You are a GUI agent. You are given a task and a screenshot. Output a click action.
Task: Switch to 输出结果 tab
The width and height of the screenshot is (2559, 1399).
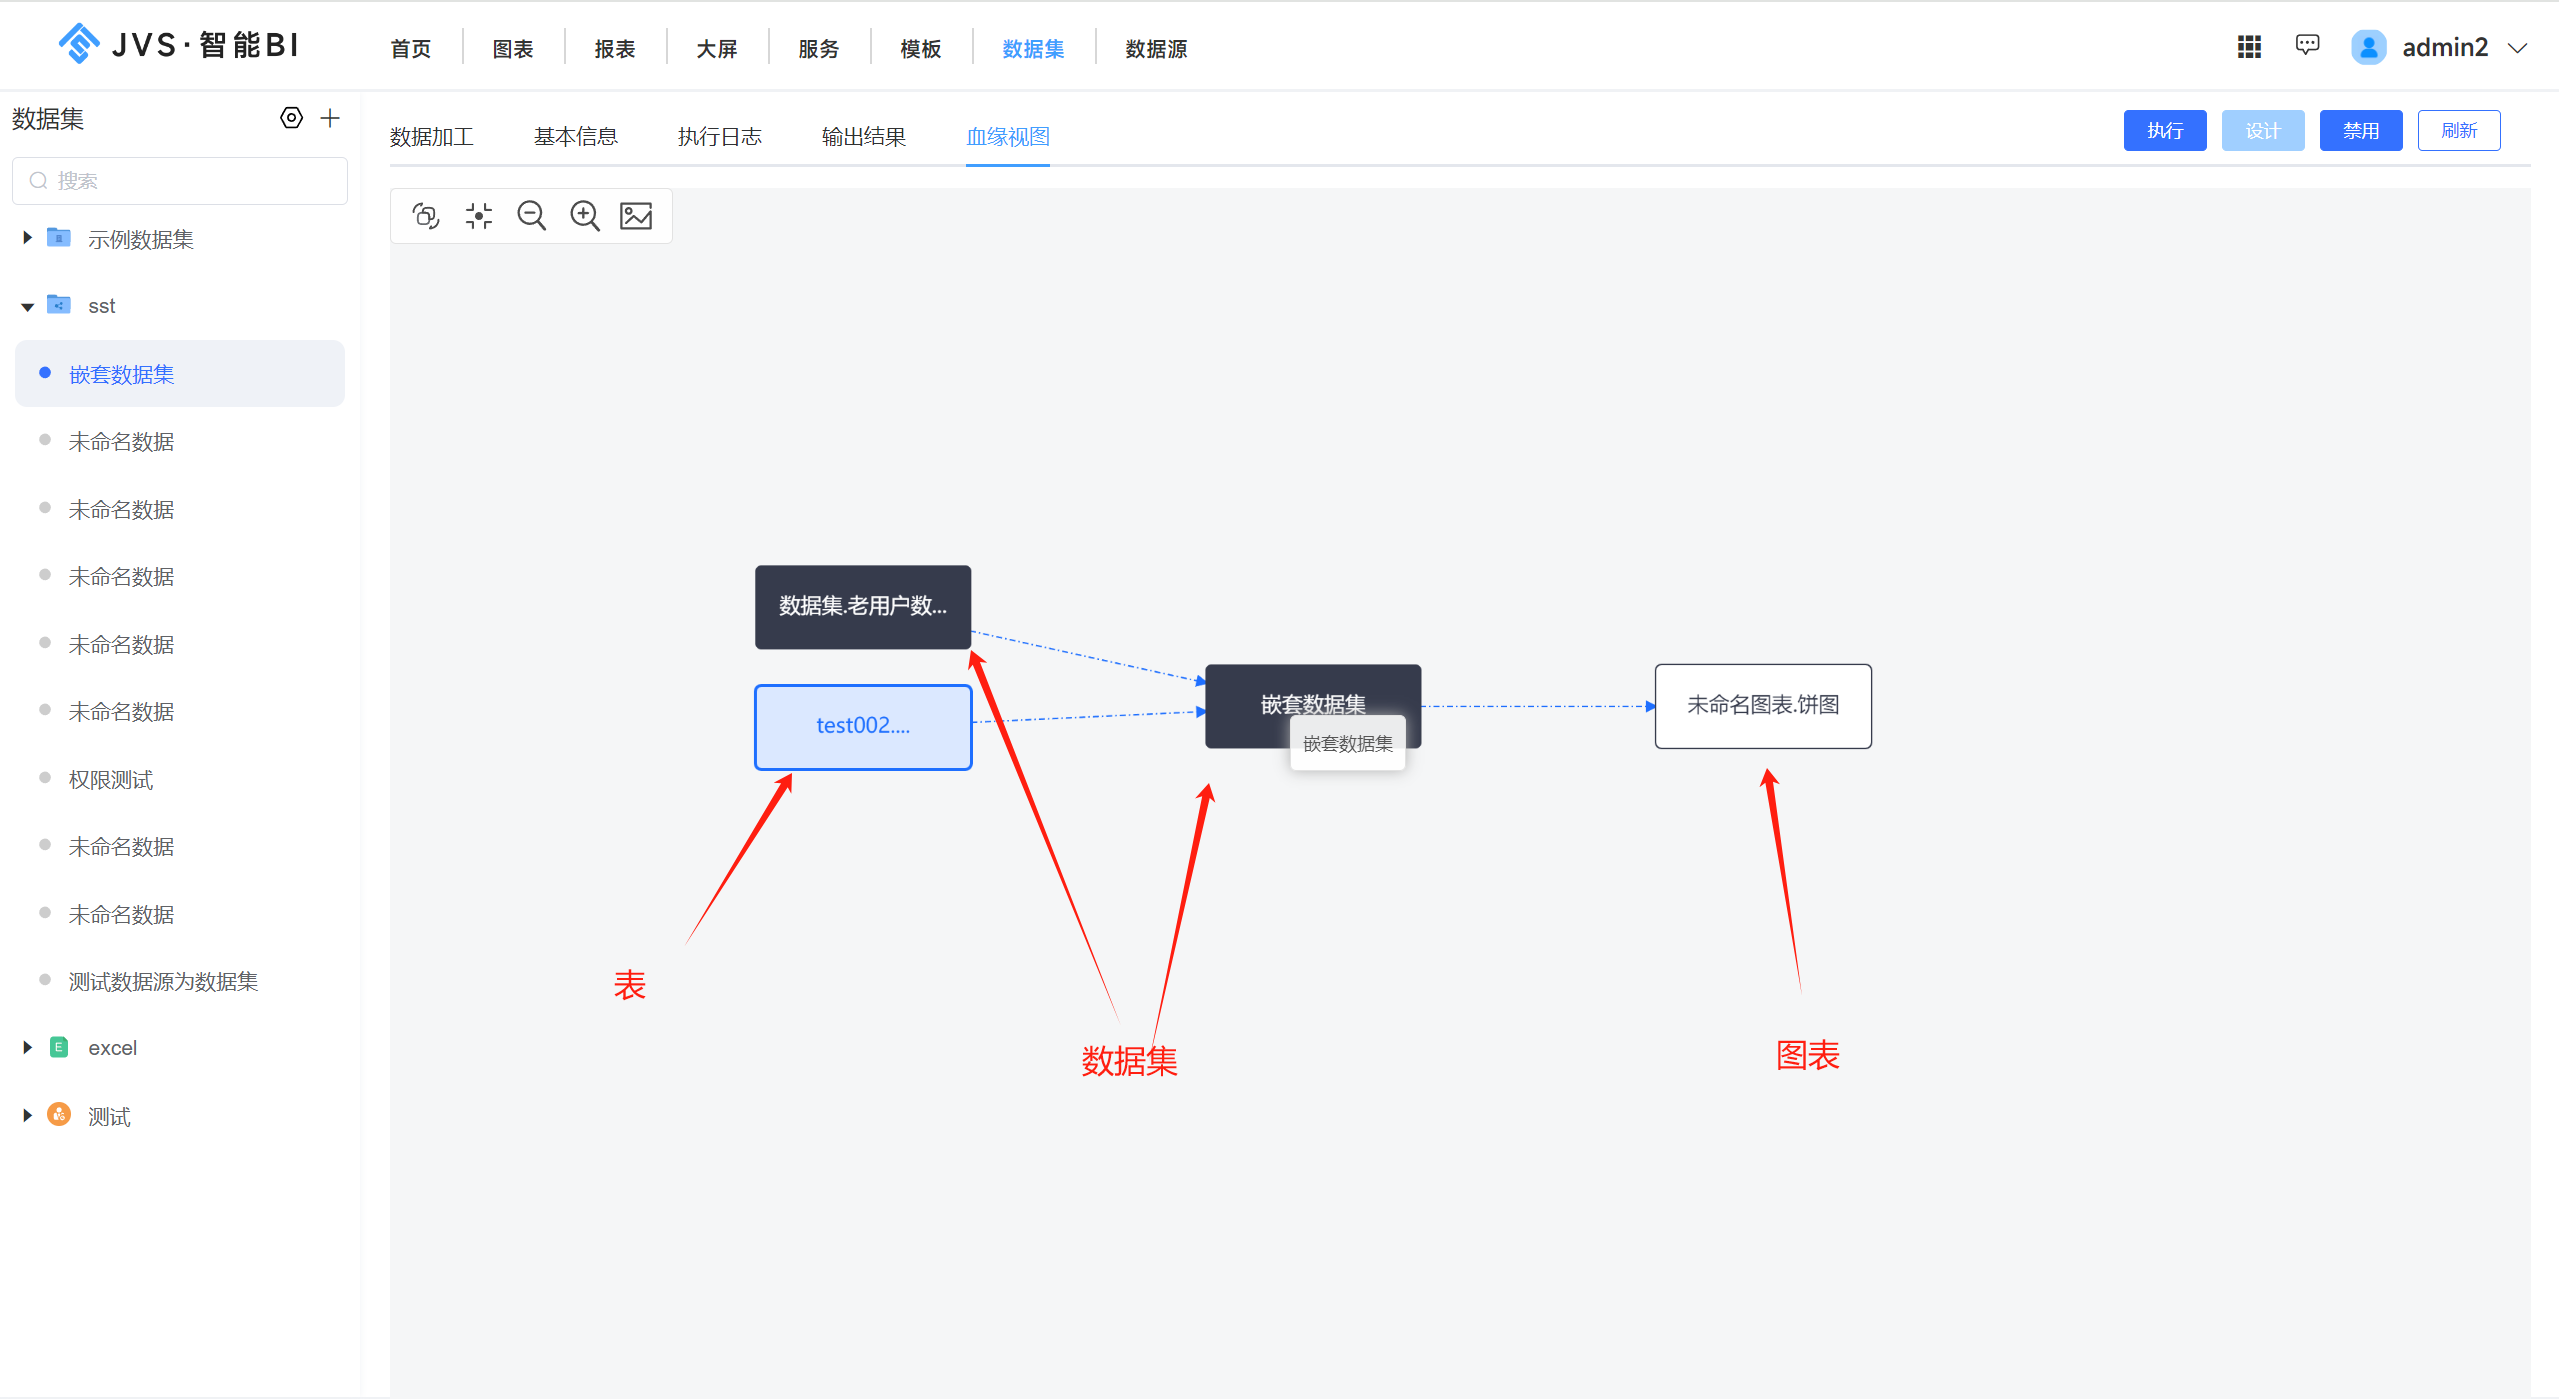point(864,136)
